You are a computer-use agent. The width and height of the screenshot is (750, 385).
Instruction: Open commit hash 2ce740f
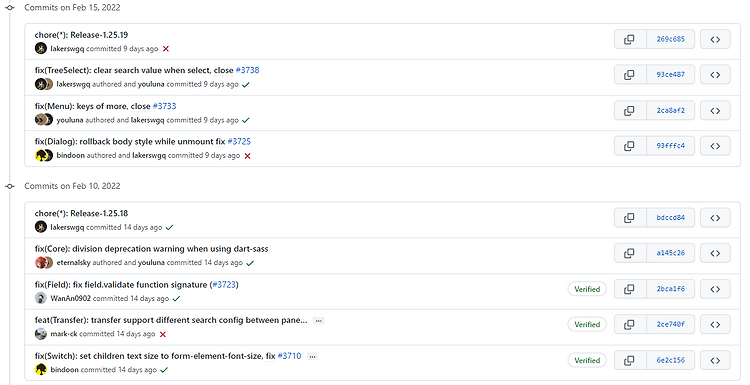(x=670, y=324)
